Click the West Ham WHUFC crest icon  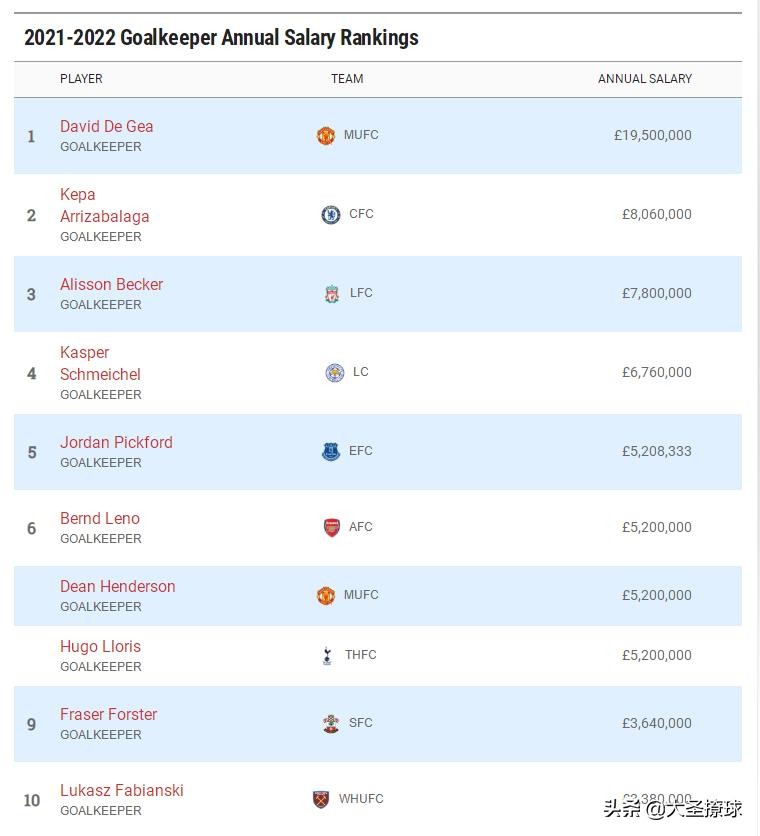[x=320, y=799]
